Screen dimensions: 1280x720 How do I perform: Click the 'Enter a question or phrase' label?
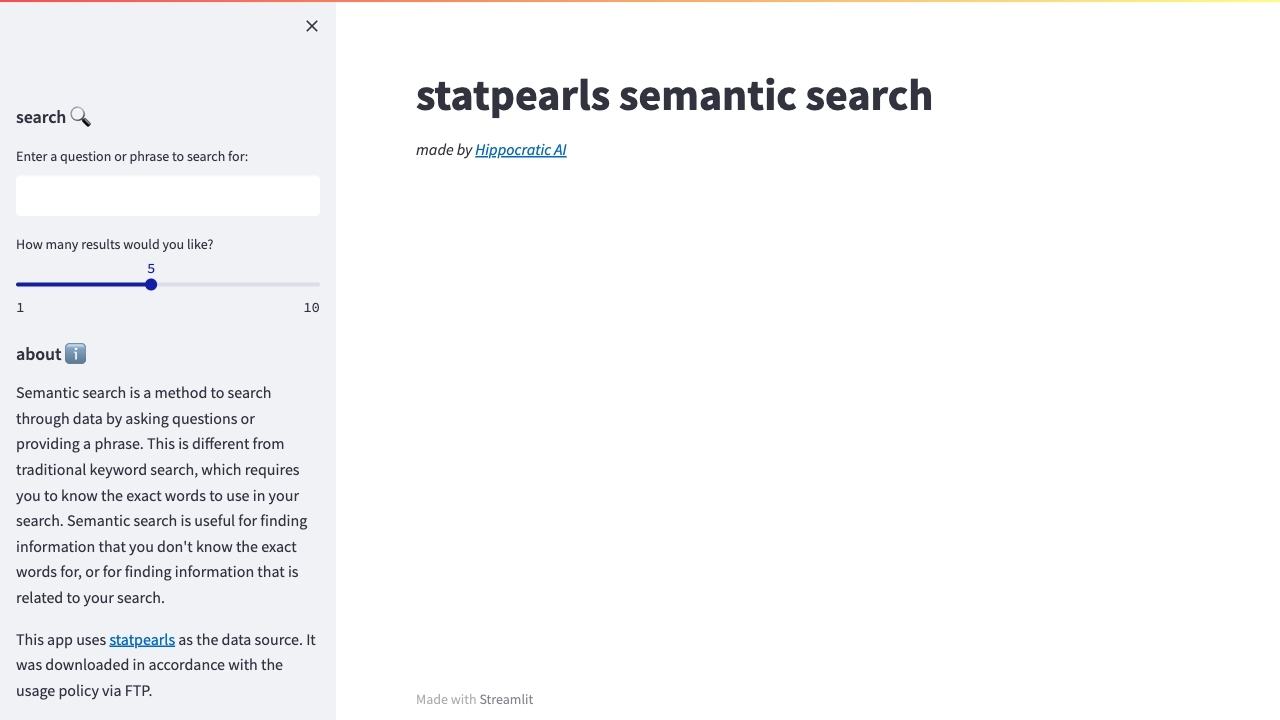132,157
